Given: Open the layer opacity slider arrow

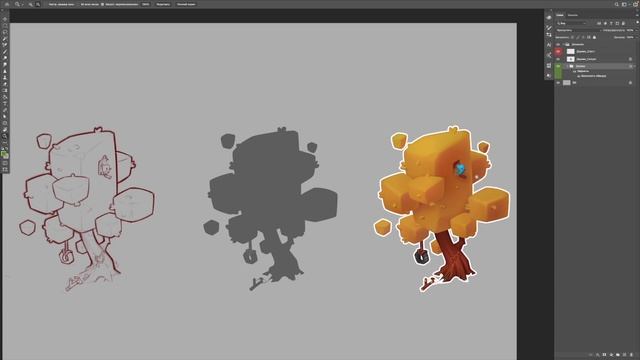Looking at the screenshot, I should (x=637, y=30).
